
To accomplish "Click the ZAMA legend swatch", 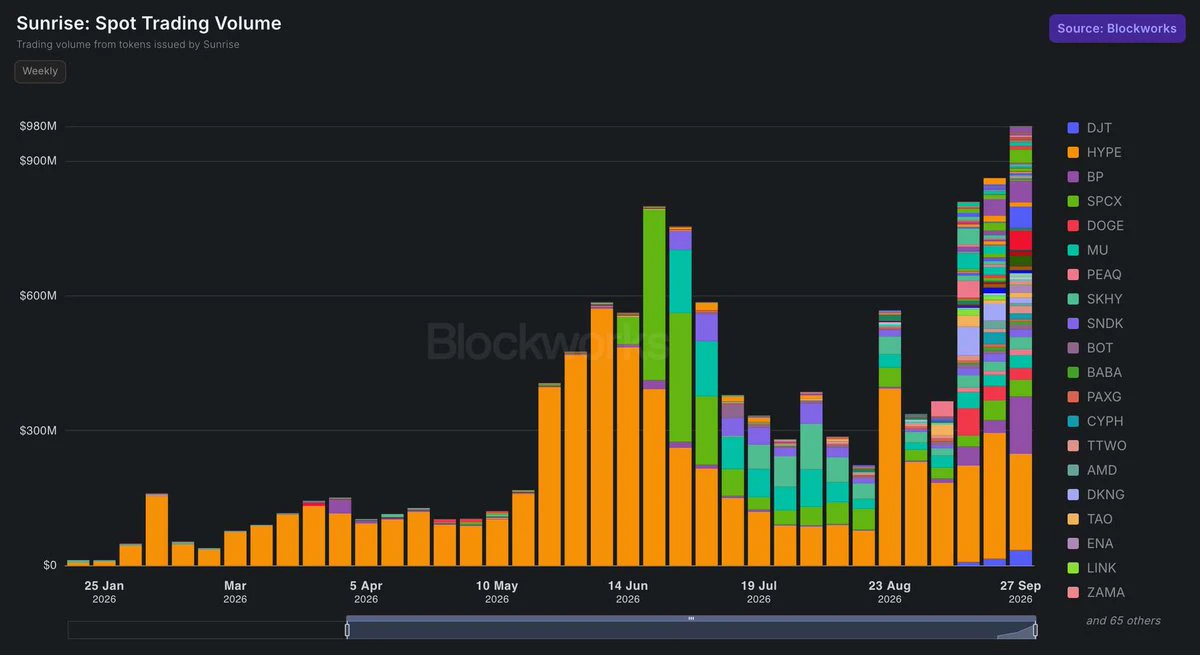I will (x=1073, y=593).
